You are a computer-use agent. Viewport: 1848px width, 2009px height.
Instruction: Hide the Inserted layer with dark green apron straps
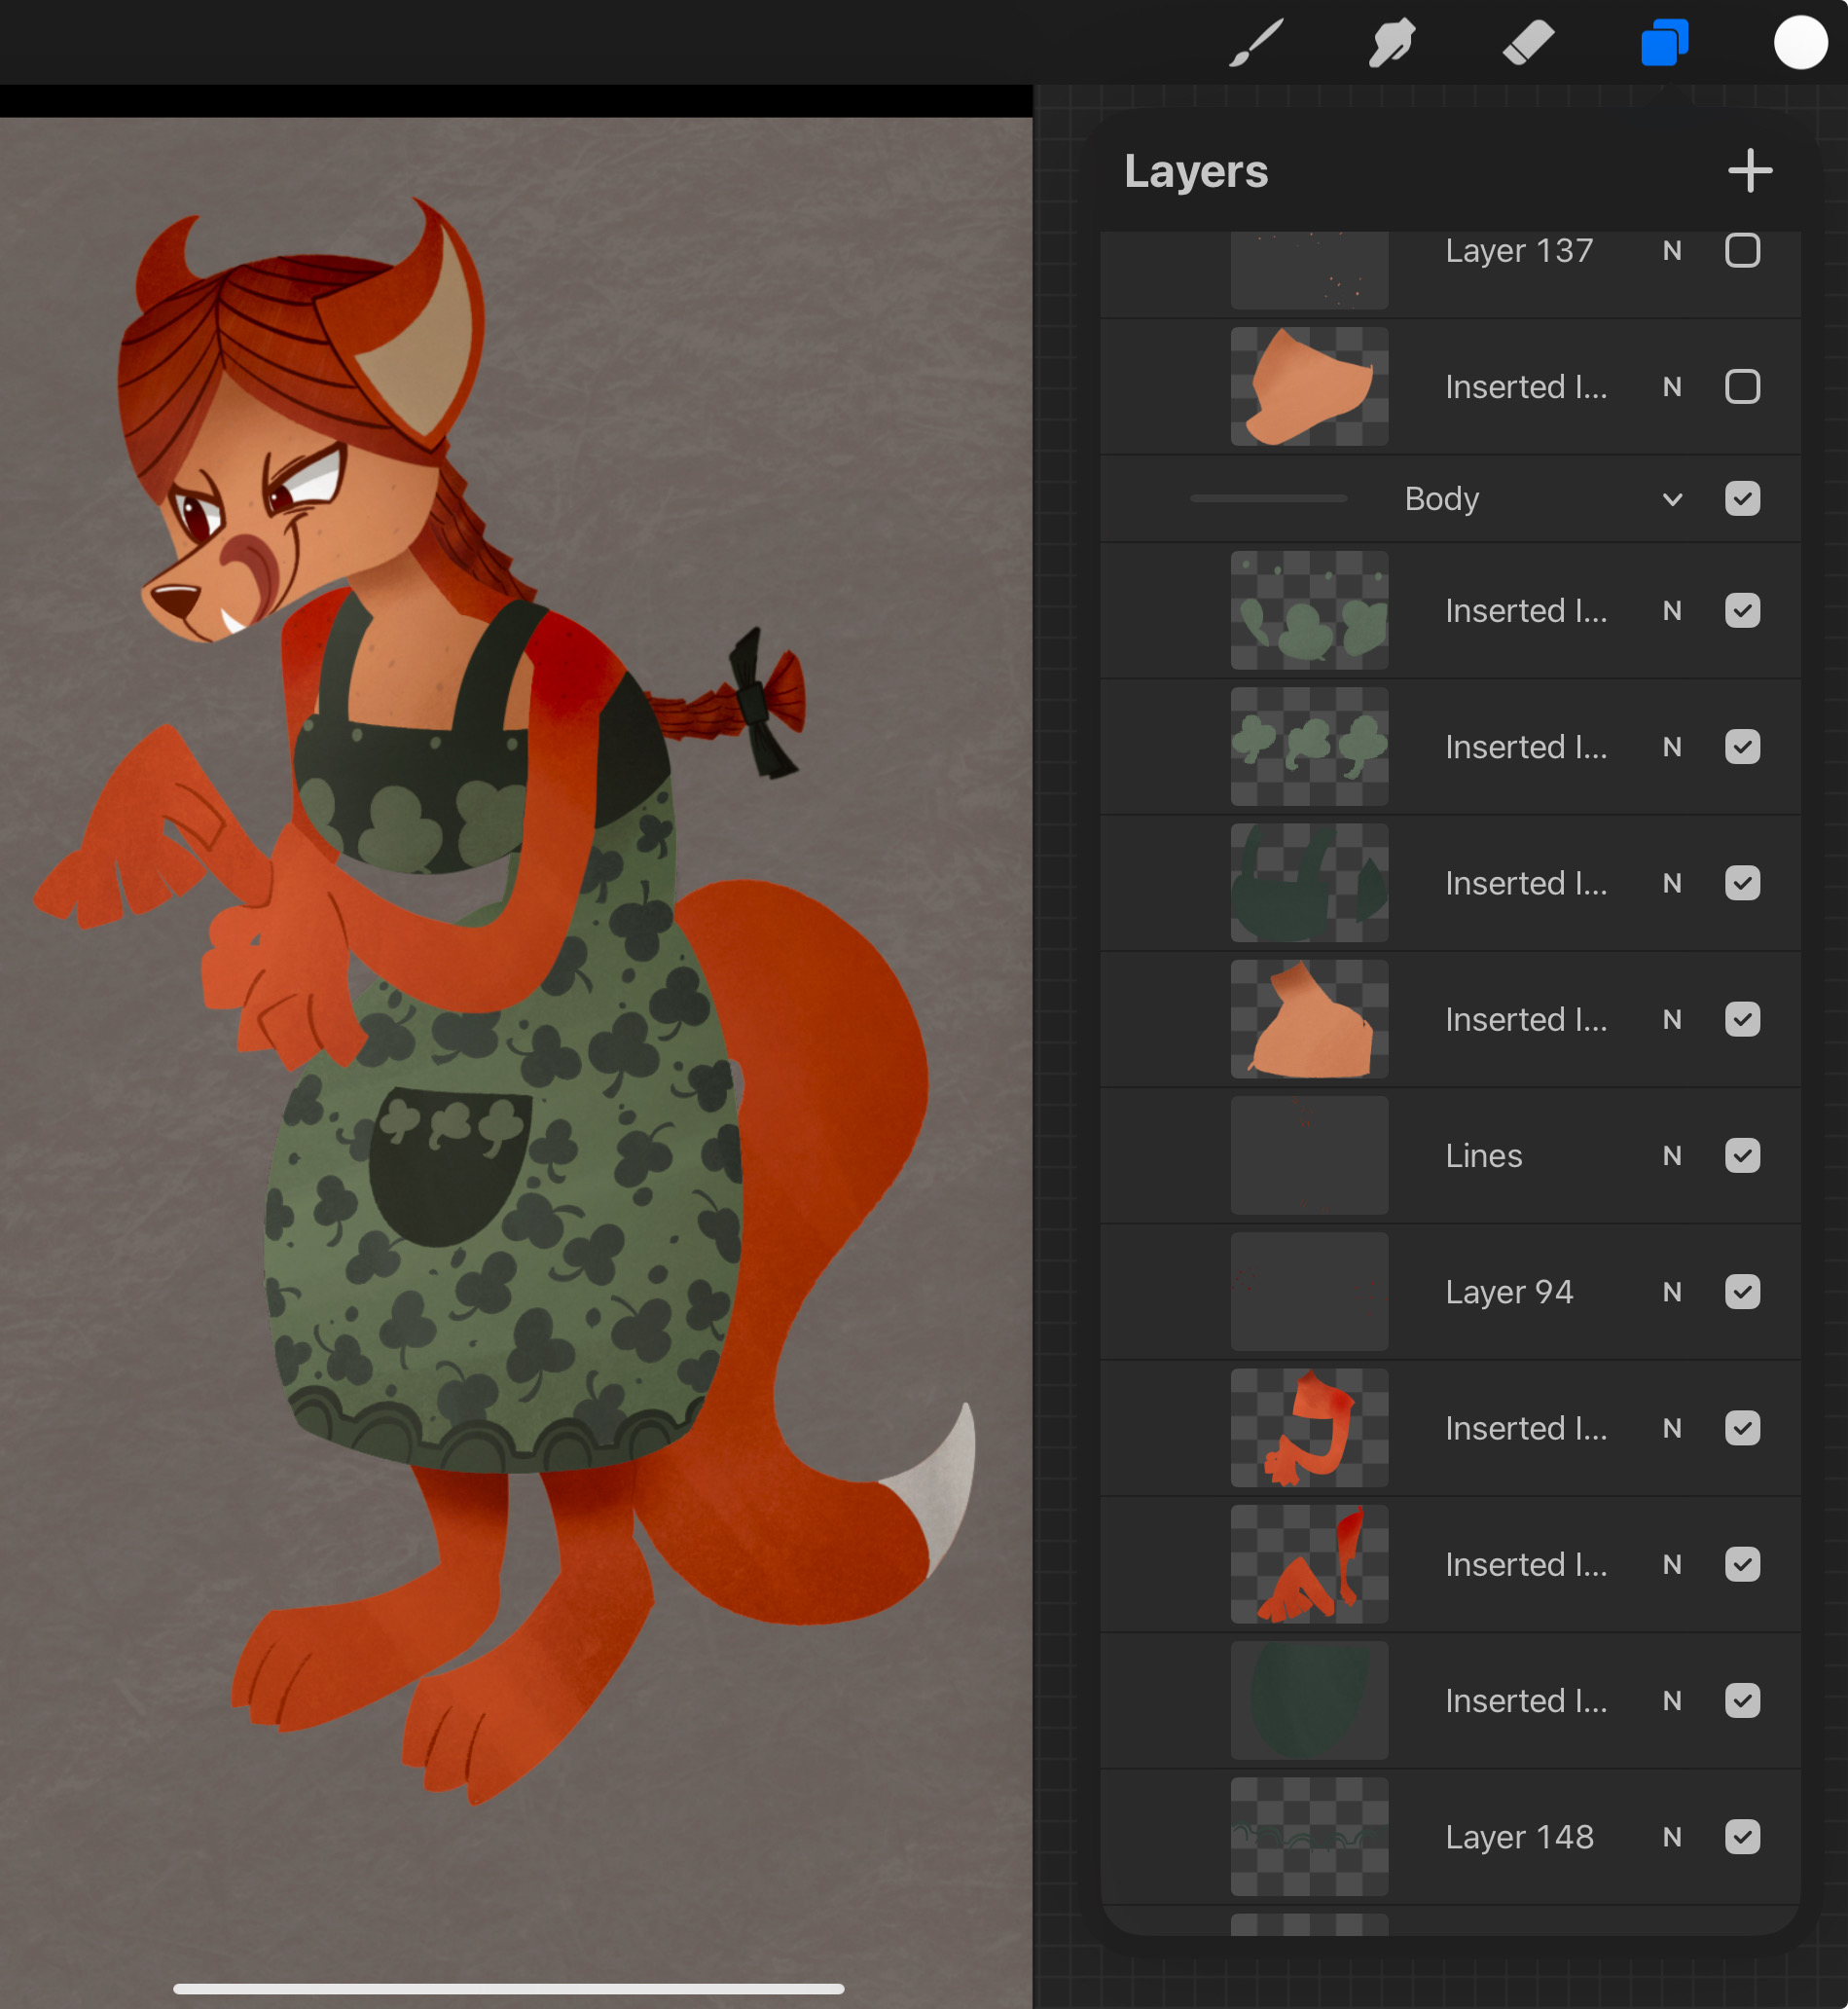tap(1742, 883)
